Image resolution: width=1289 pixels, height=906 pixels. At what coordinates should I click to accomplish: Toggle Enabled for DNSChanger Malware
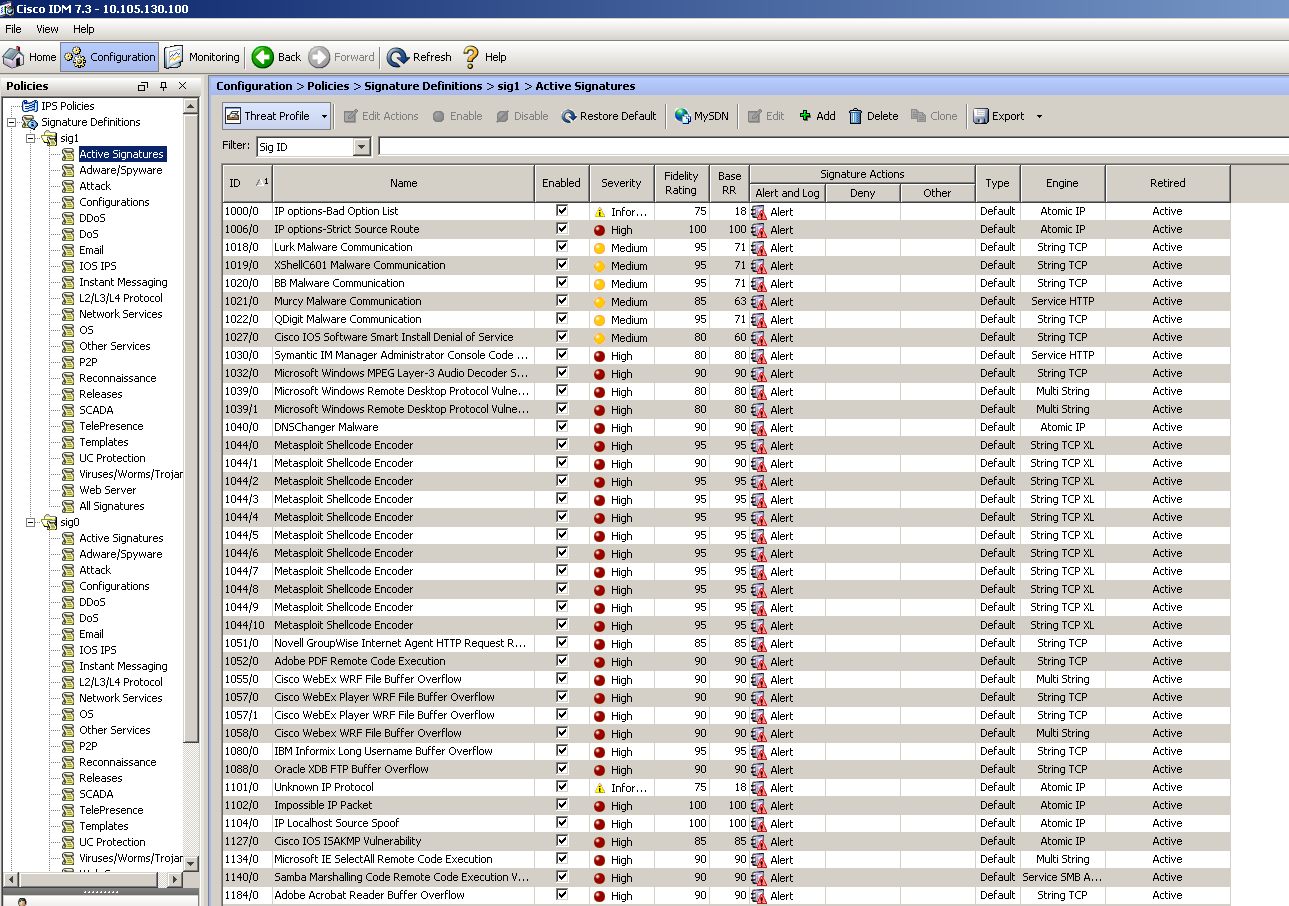tap(562, 427)
